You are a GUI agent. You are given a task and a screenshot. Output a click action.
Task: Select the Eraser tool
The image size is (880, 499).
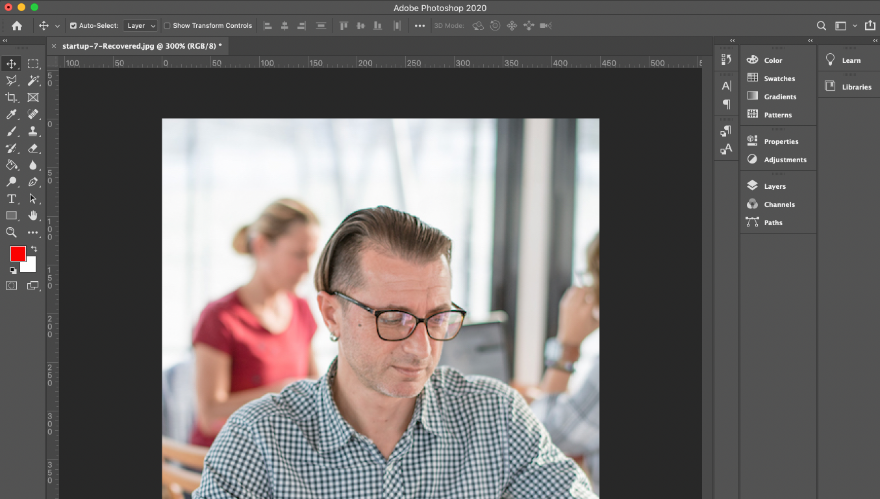33,148
